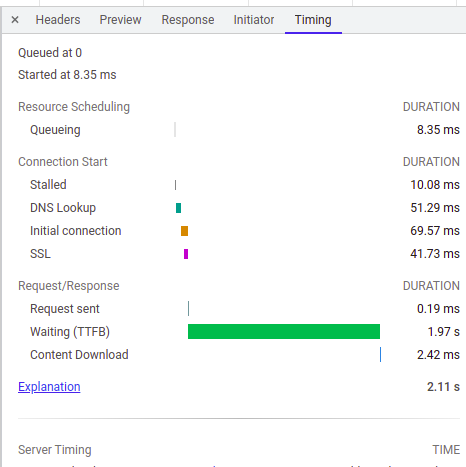Open the Explanation link
The height and width of the screenshot is (467, 466).
pyautogui.click(x=49, y=387)
